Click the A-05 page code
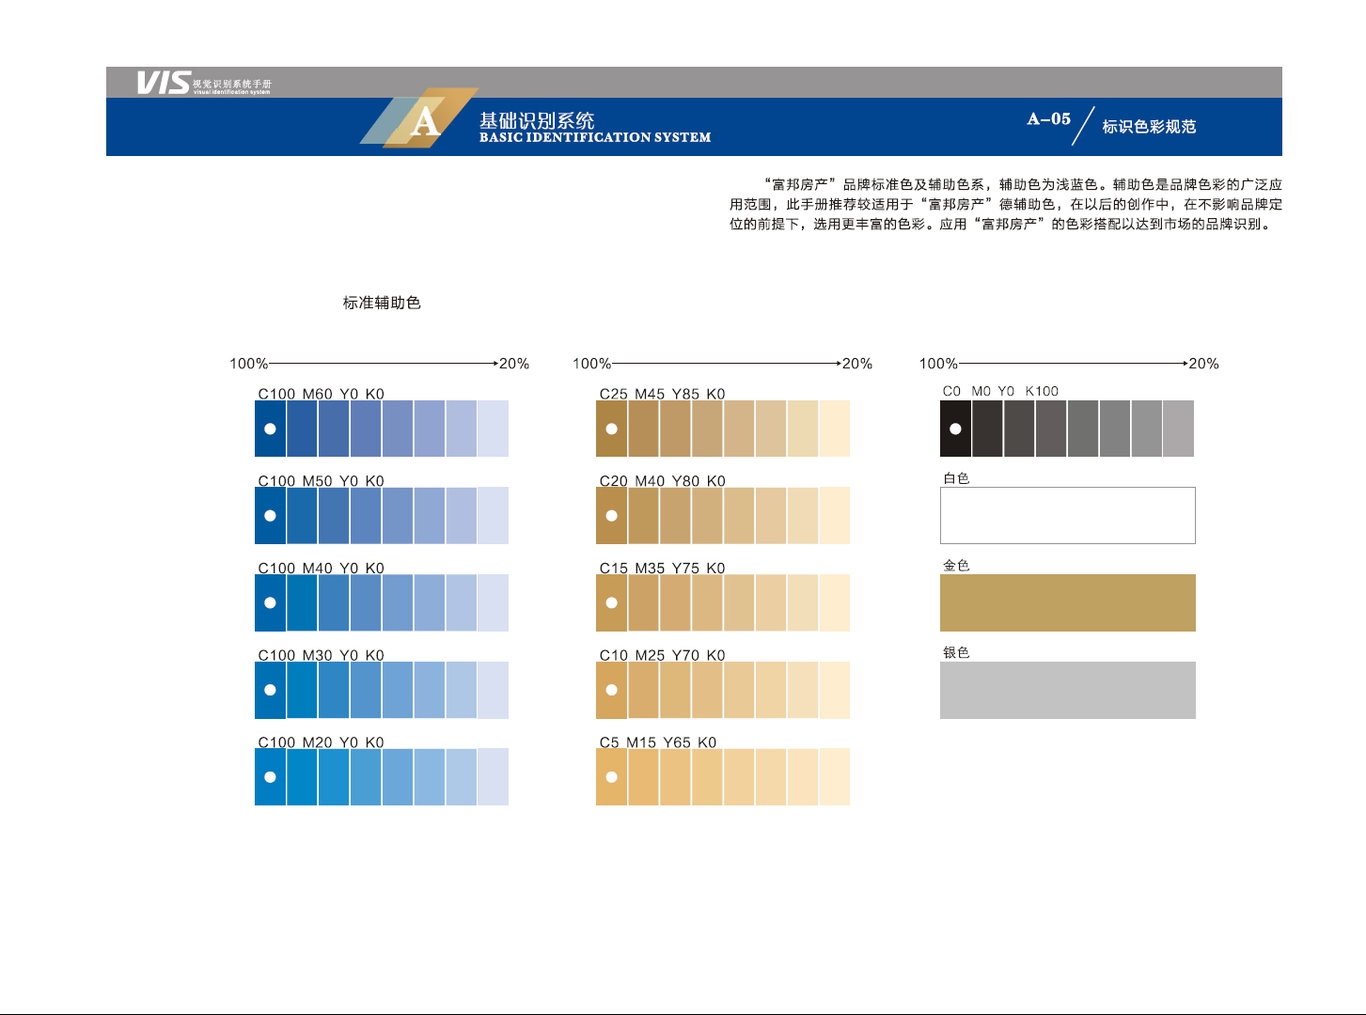1366x1015 pixels. point(1049,119)
